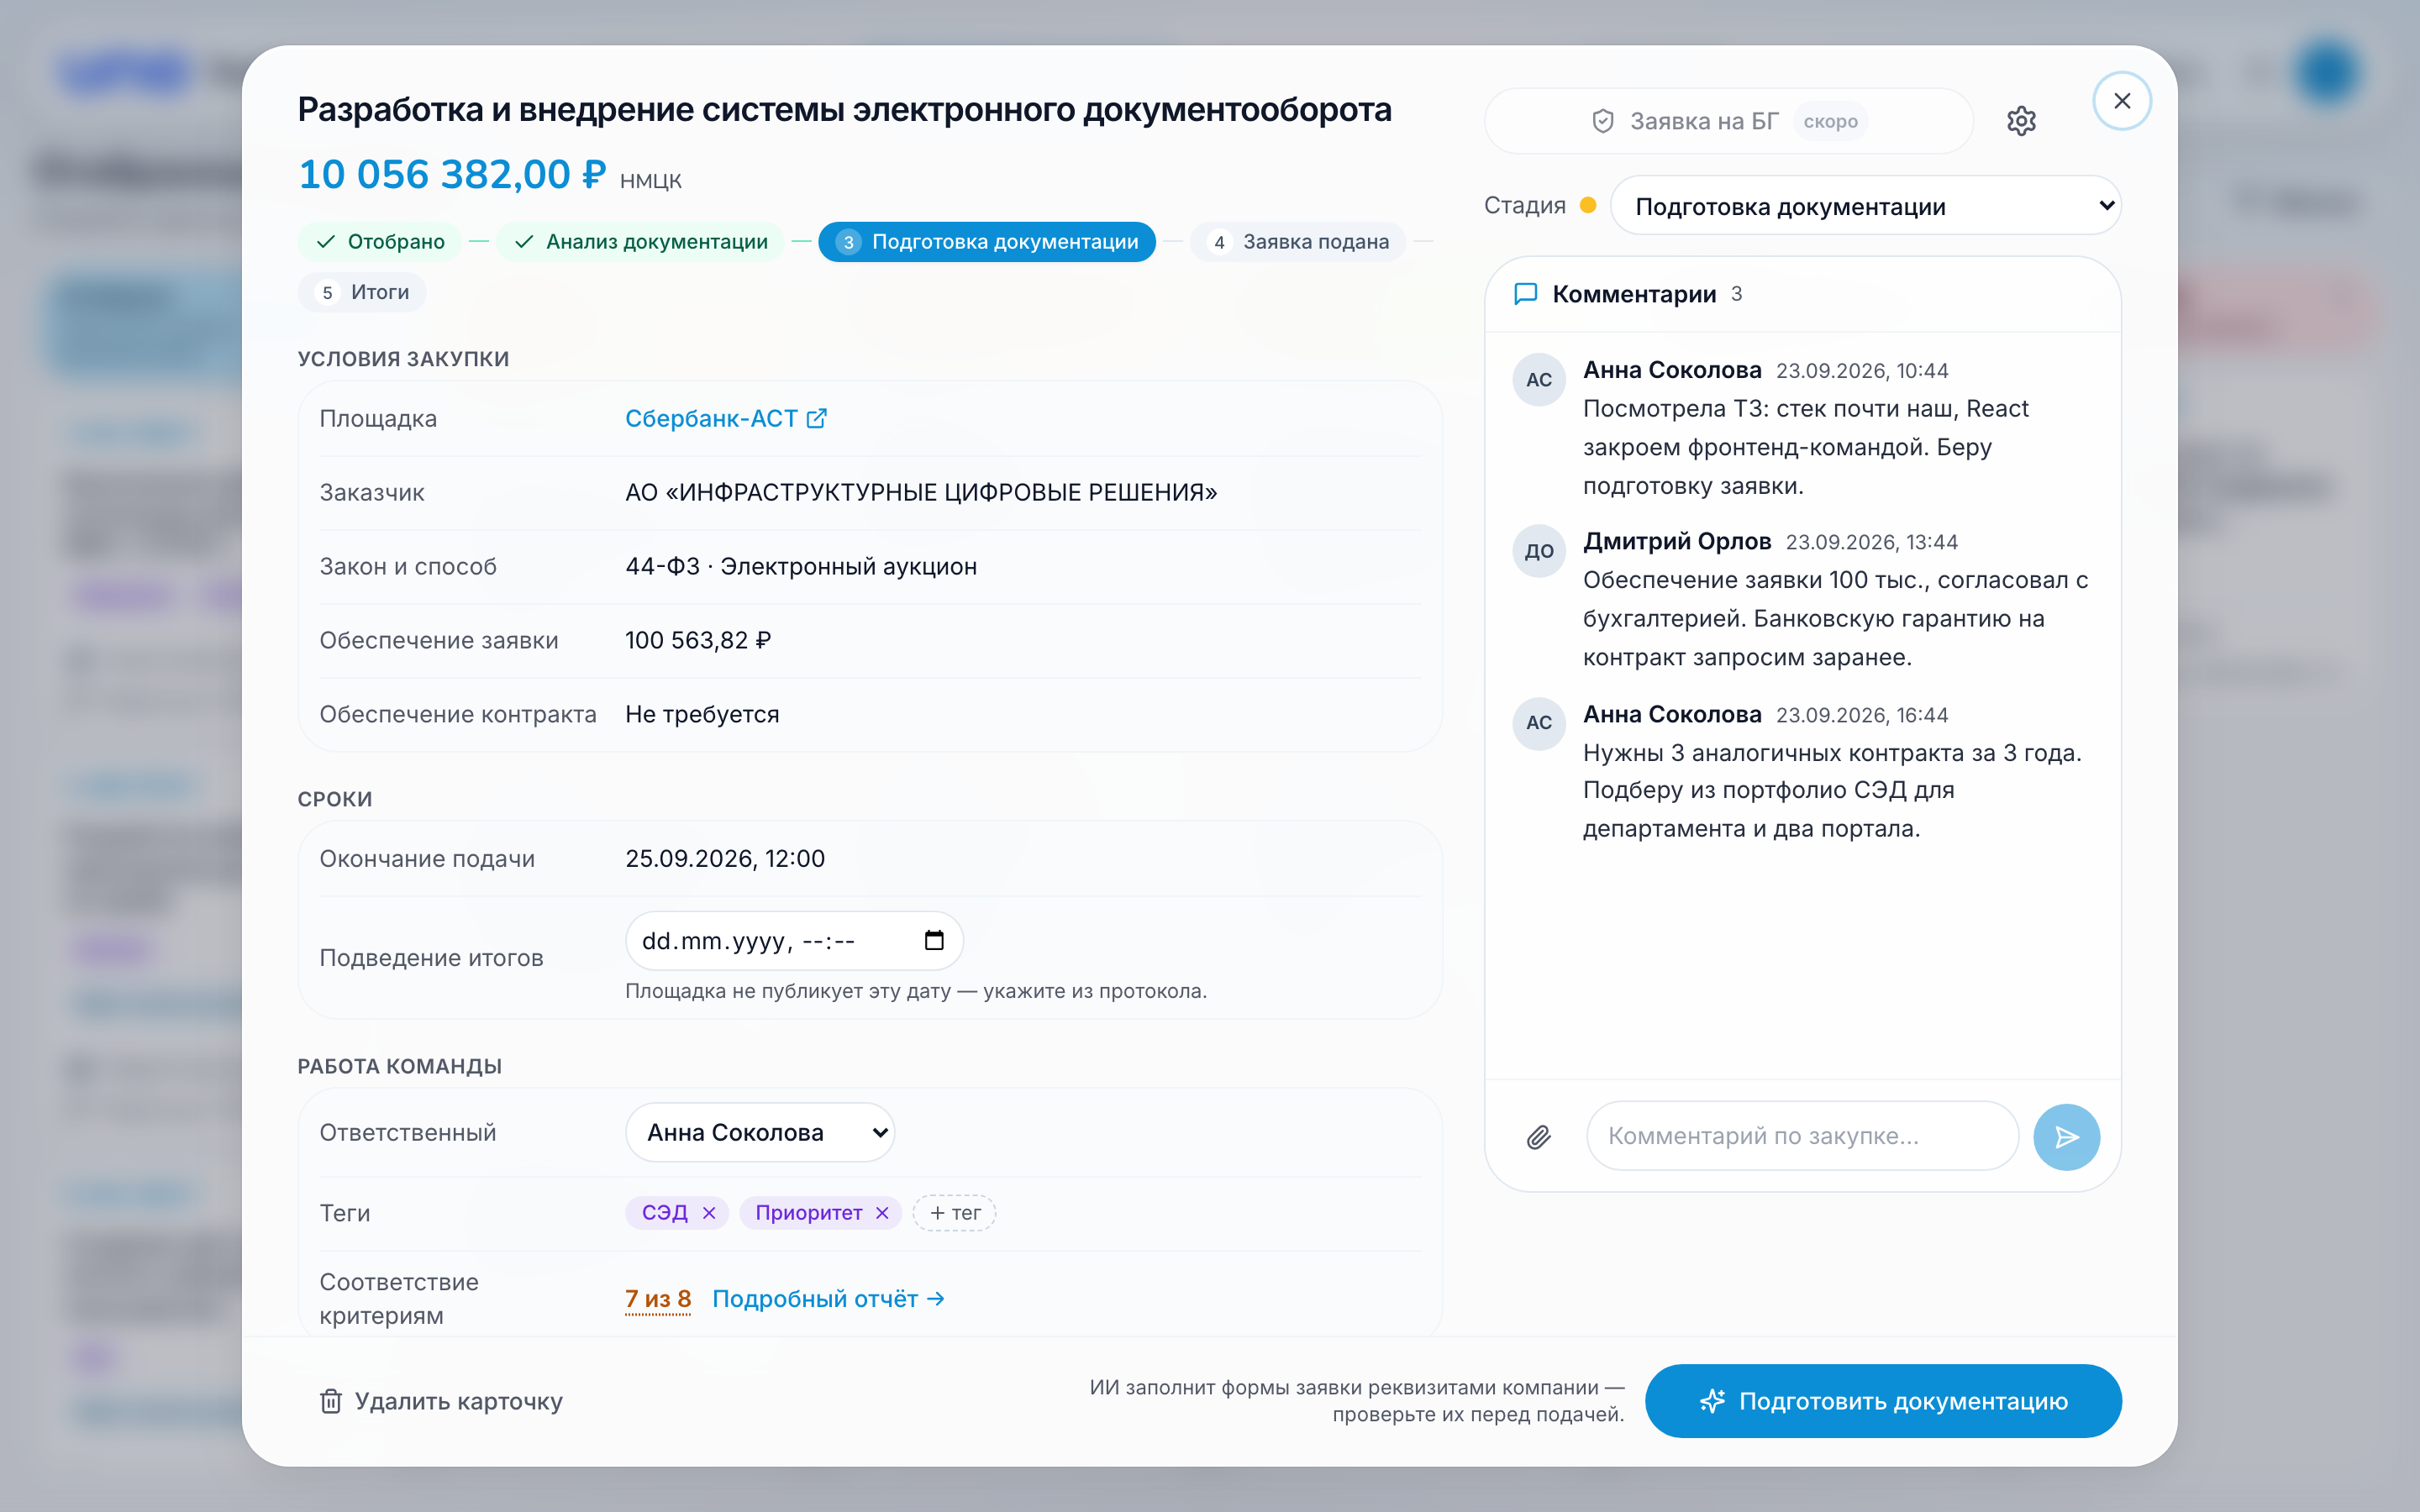Click the 44-ФЗ · Электронный аукцион value
This screenshot has height=1512, width=2420.
(x=801, y=566)
